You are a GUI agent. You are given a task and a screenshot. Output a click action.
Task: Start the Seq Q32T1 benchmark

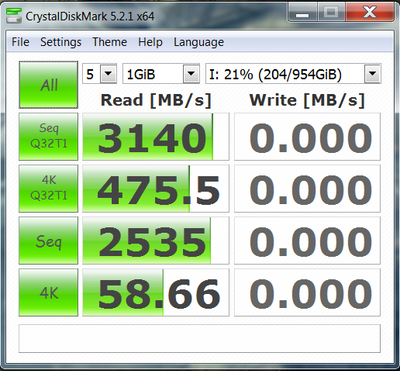[x=48, y=136]
